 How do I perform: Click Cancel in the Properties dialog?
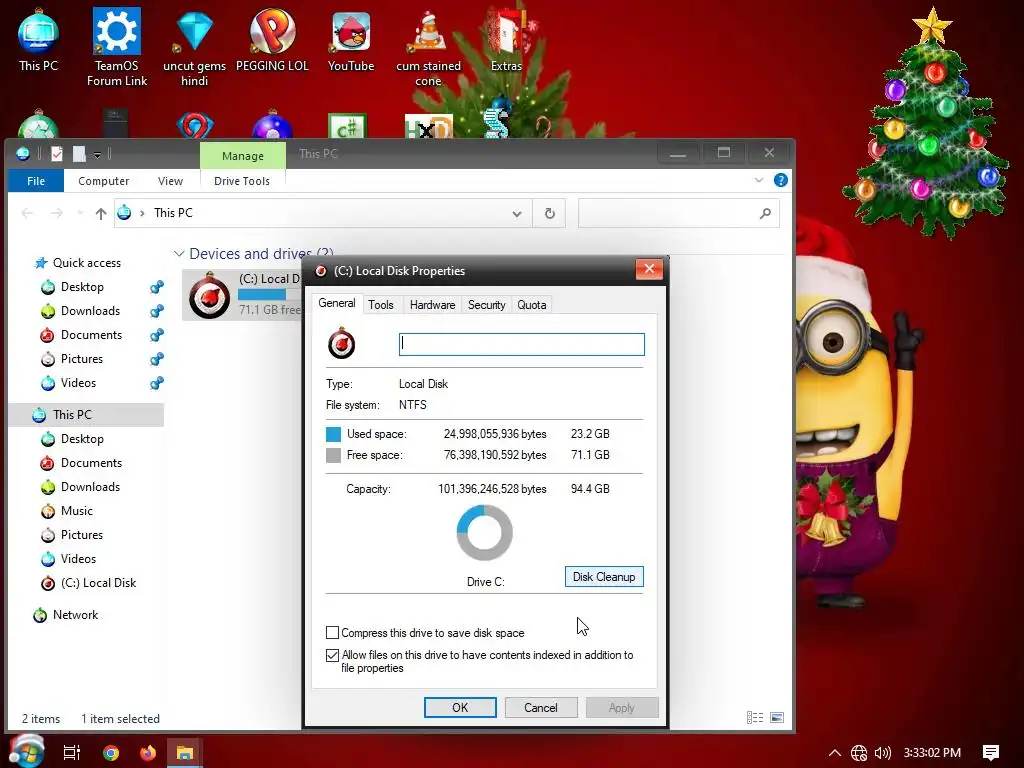tap(541, 707)
